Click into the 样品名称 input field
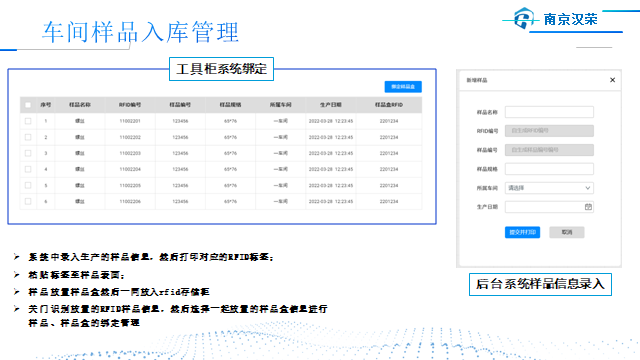Viewport: 640px width, 360px height. tap(549, 112)
